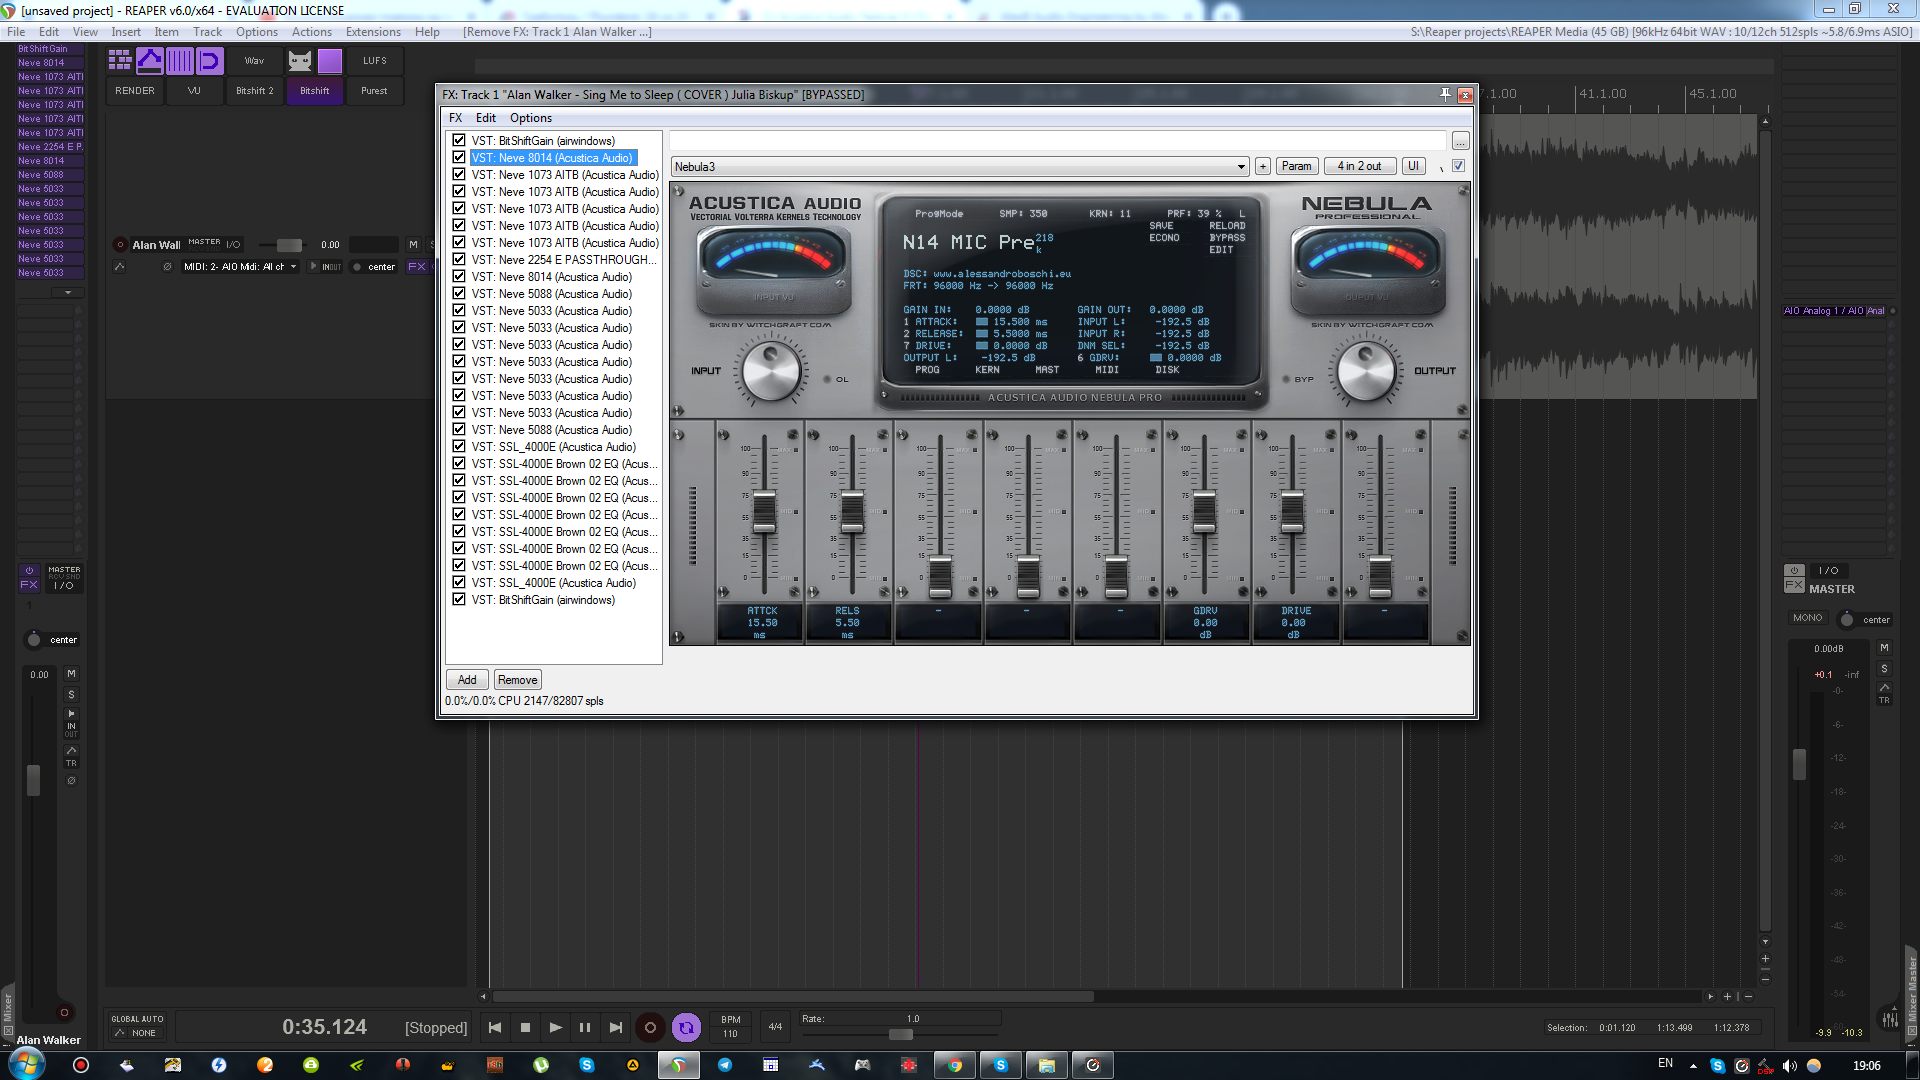Click the grid toolbar icon
1920x1080 pixels.
point(120,61)
